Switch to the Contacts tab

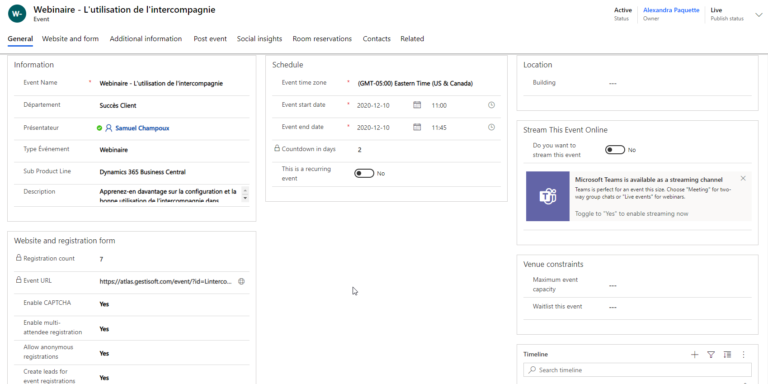click(377, 39)
